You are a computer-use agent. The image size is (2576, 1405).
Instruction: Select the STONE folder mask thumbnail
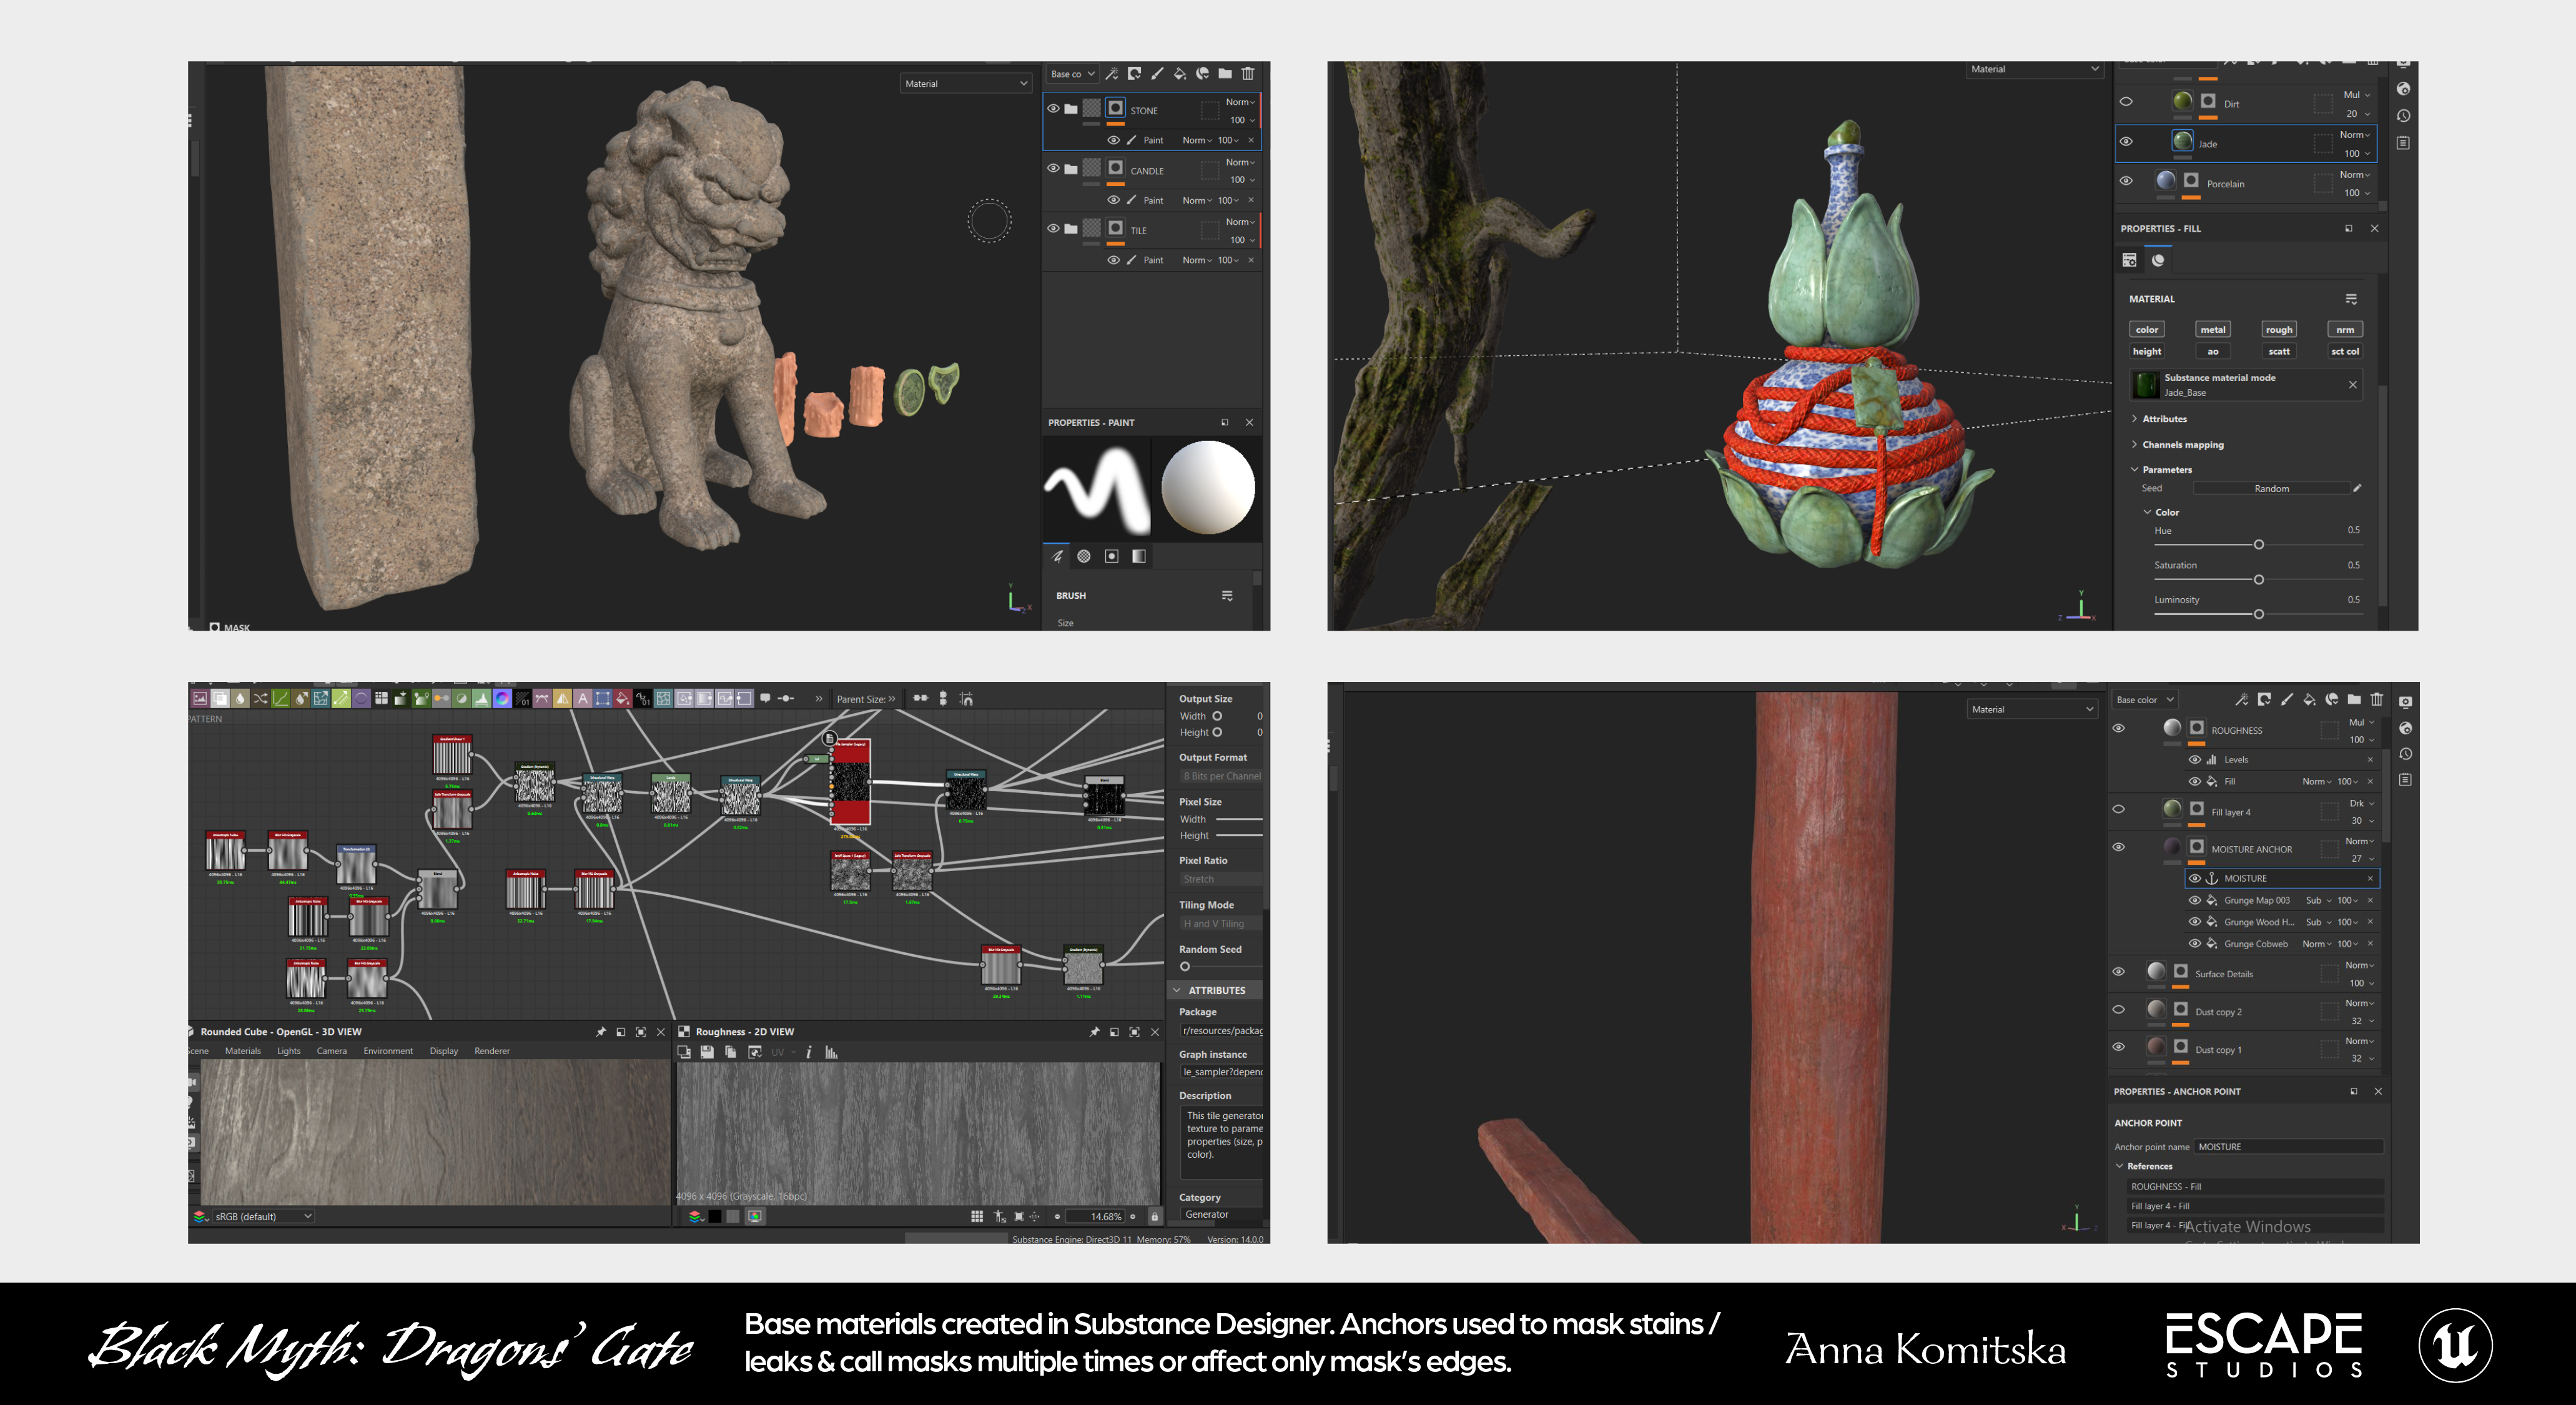[x=1115, y=108]
